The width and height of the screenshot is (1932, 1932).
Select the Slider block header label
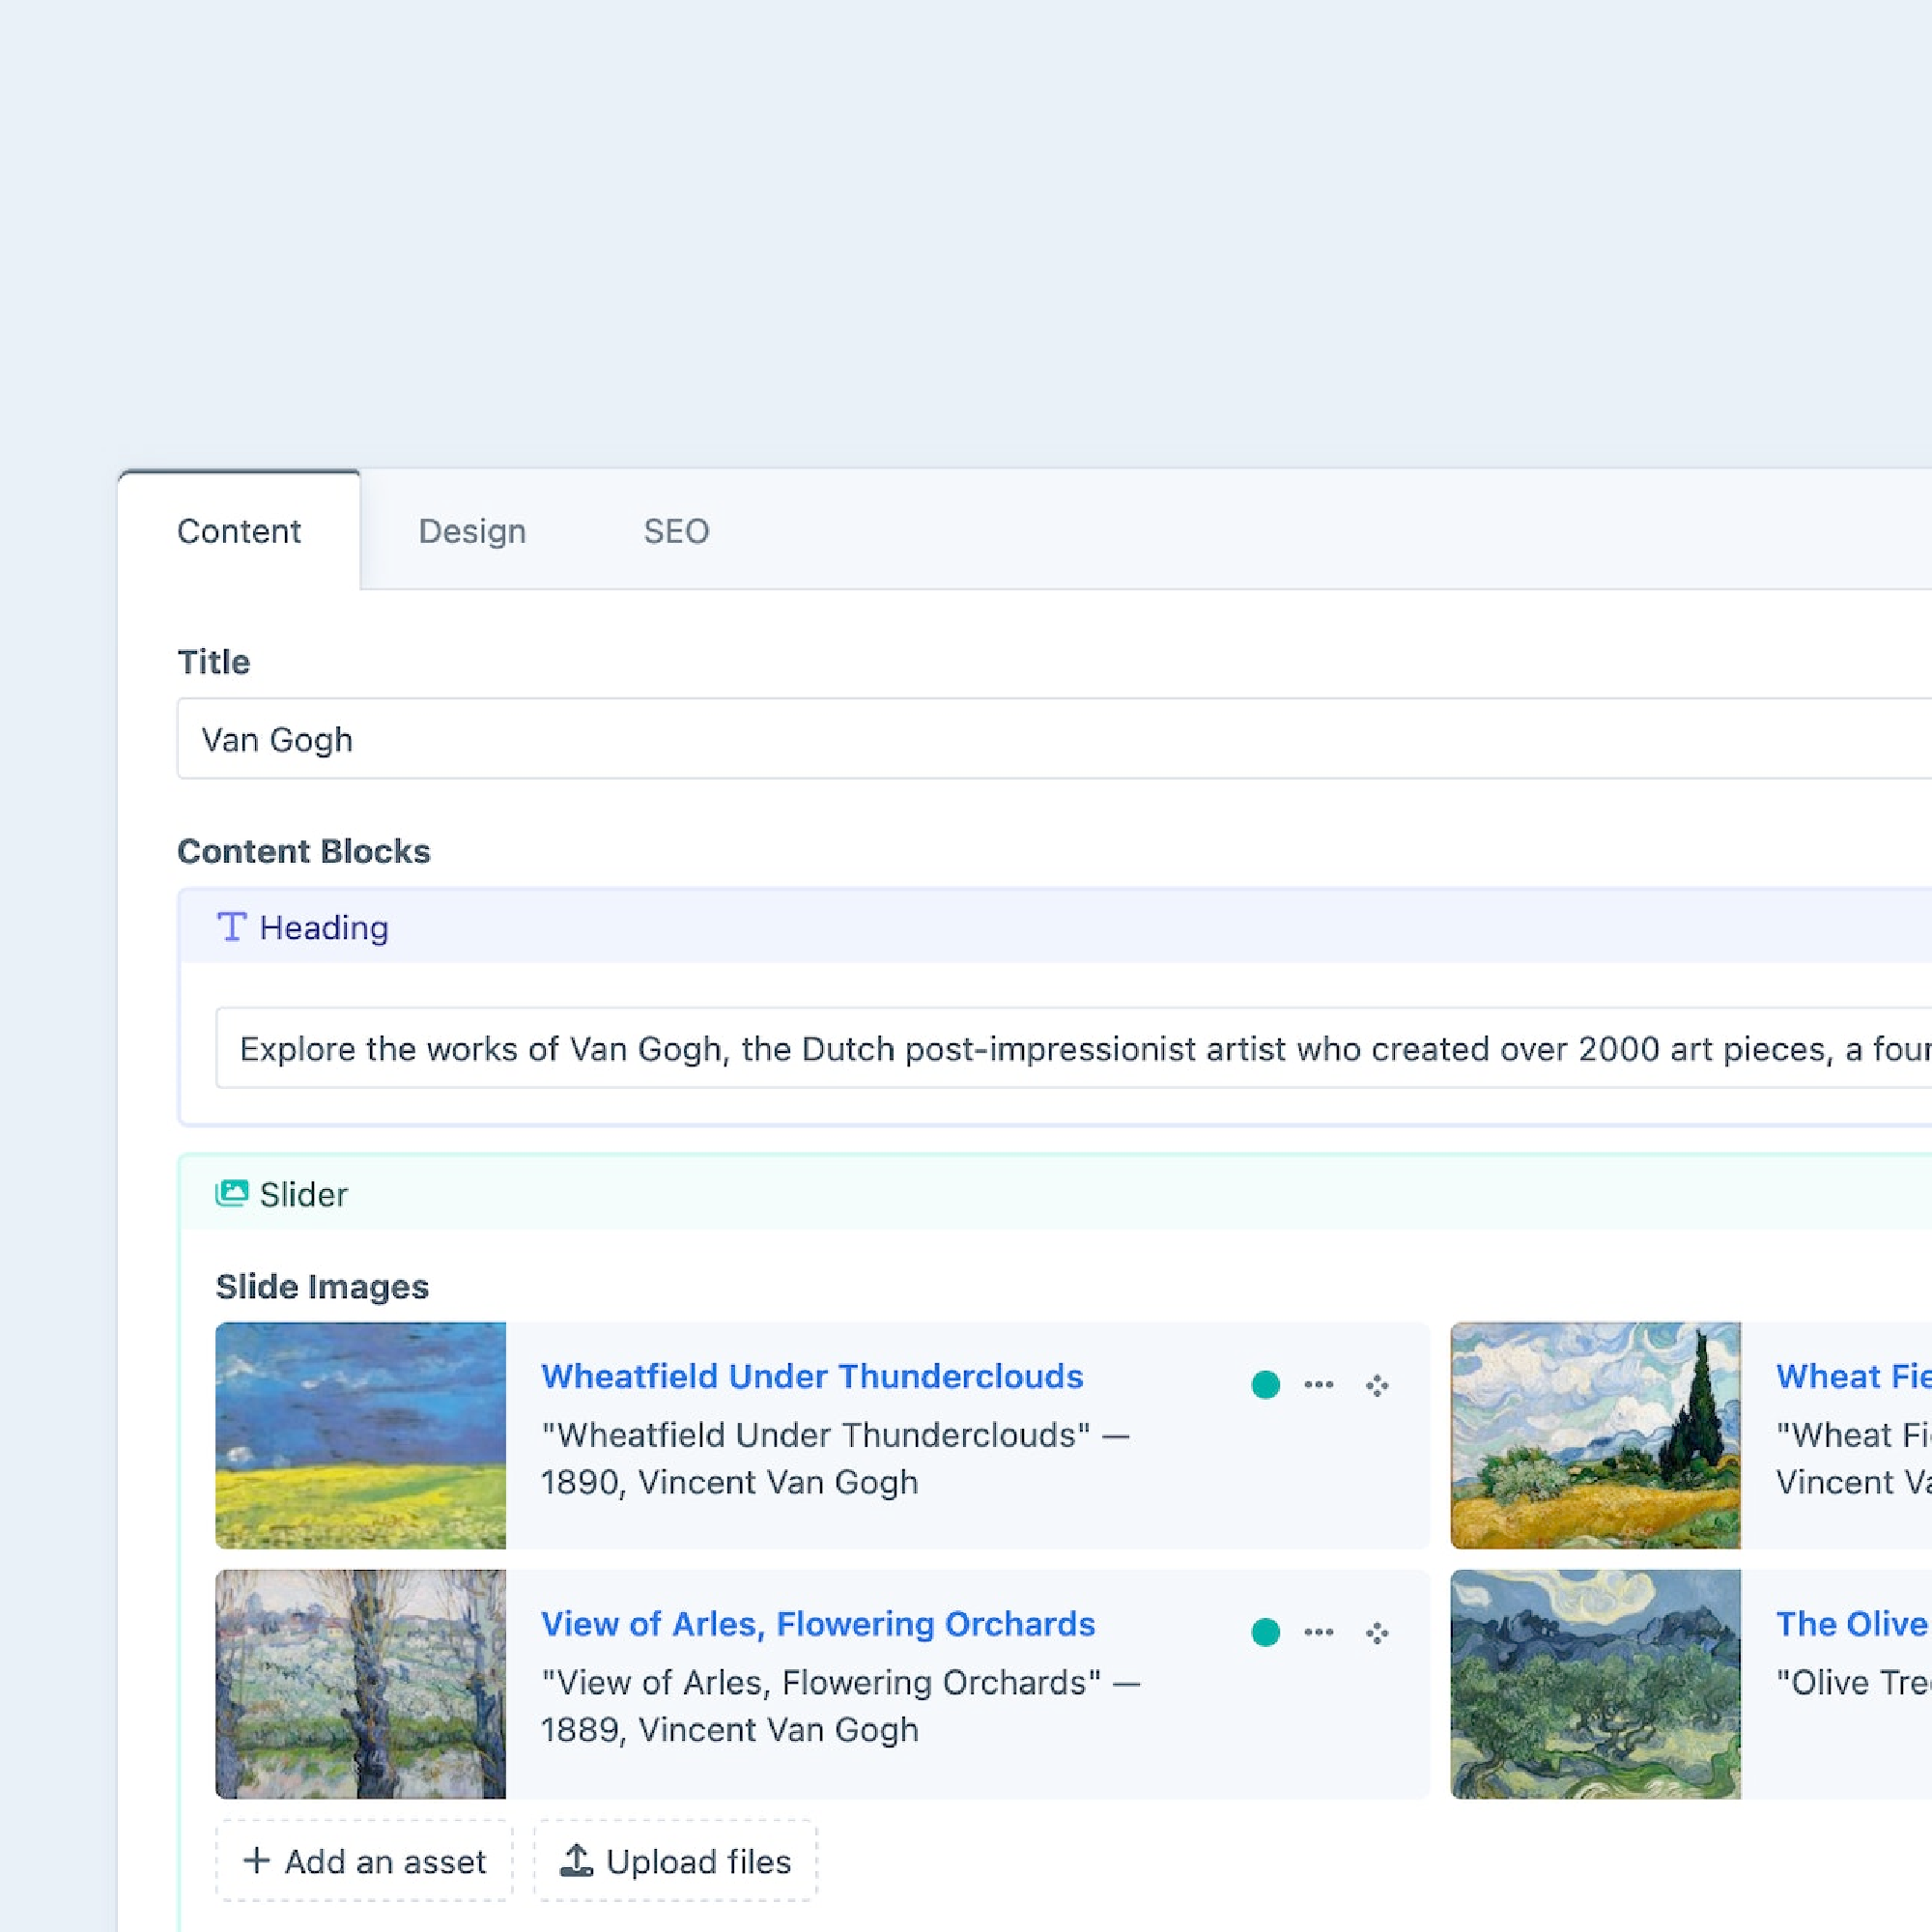304,1195
